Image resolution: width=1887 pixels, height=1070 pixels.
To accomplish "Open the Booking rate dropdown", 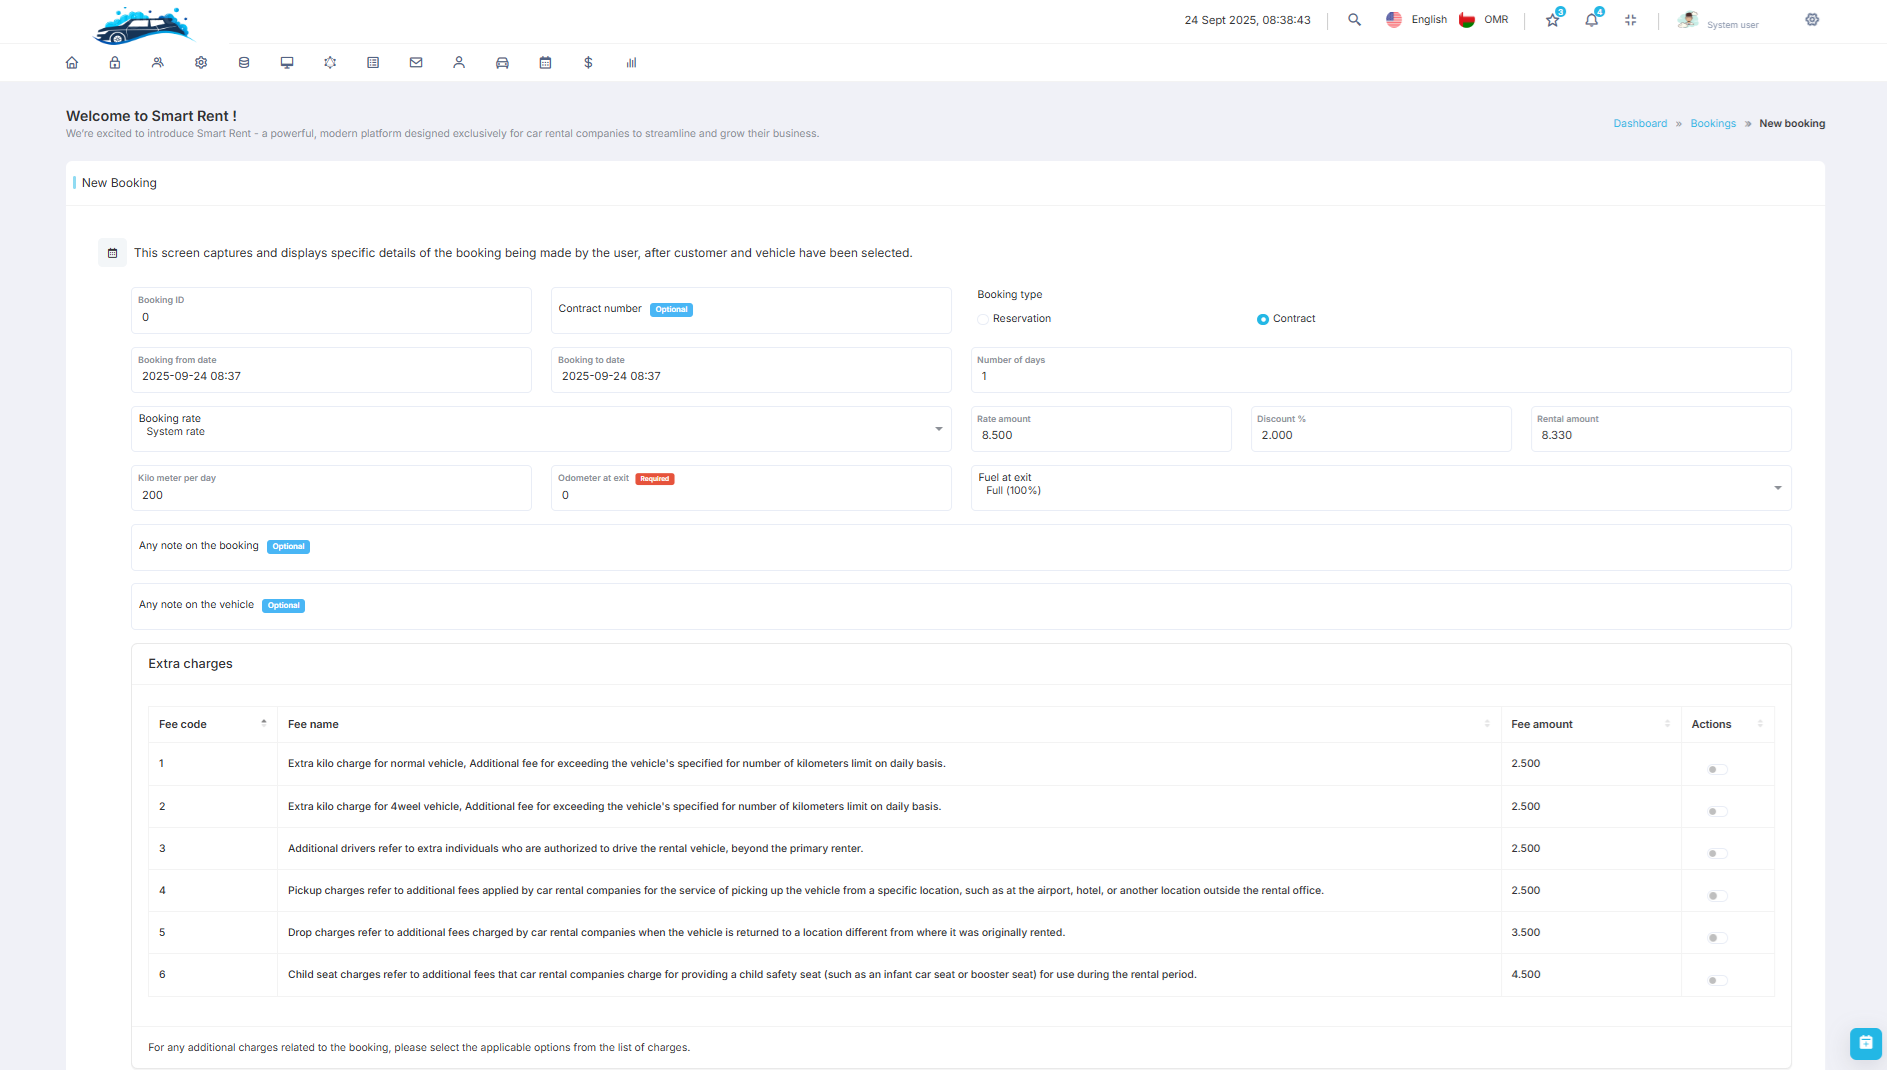I will [x=540, y=429].
